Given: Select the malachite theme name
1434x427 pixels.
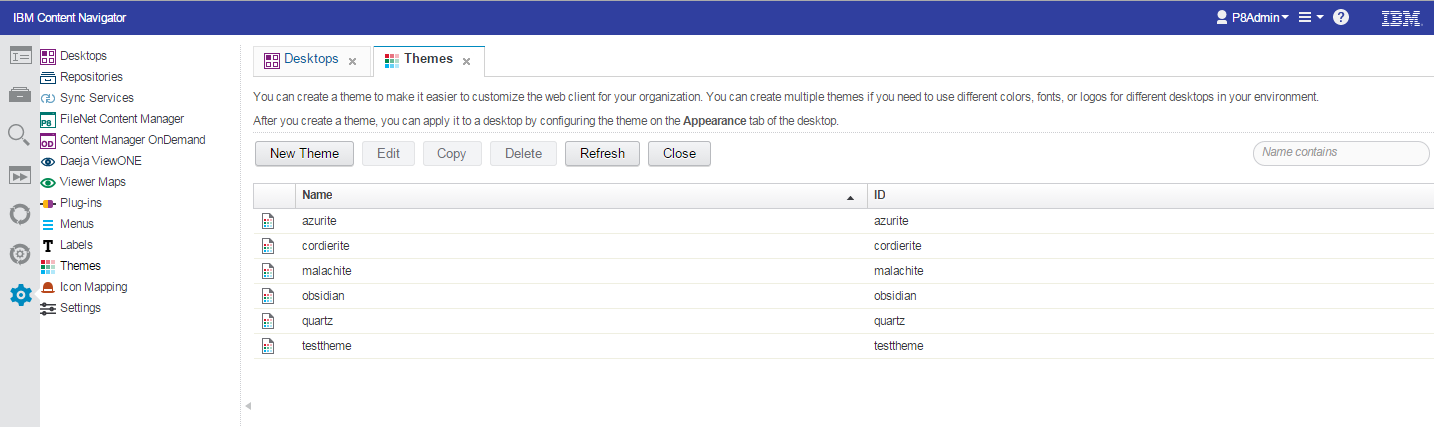Looking at the screenshot, I should 327,270.
